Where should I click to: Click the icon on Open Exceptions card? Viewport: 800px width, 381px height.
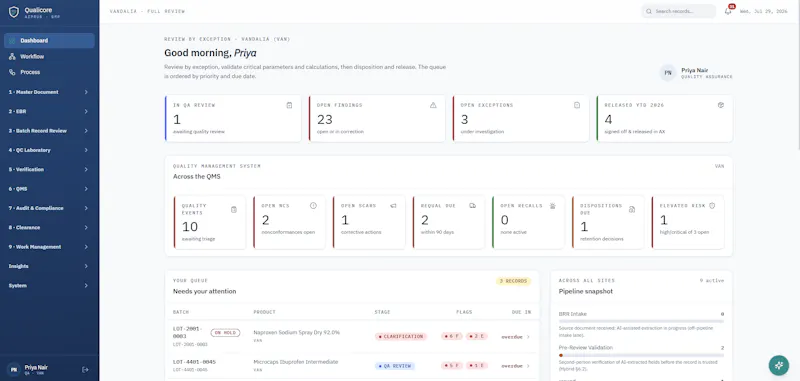coord(577,105)
